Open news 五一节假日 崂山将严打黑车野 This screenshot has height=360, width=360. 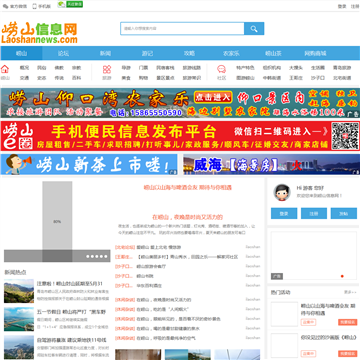point(71,312)
